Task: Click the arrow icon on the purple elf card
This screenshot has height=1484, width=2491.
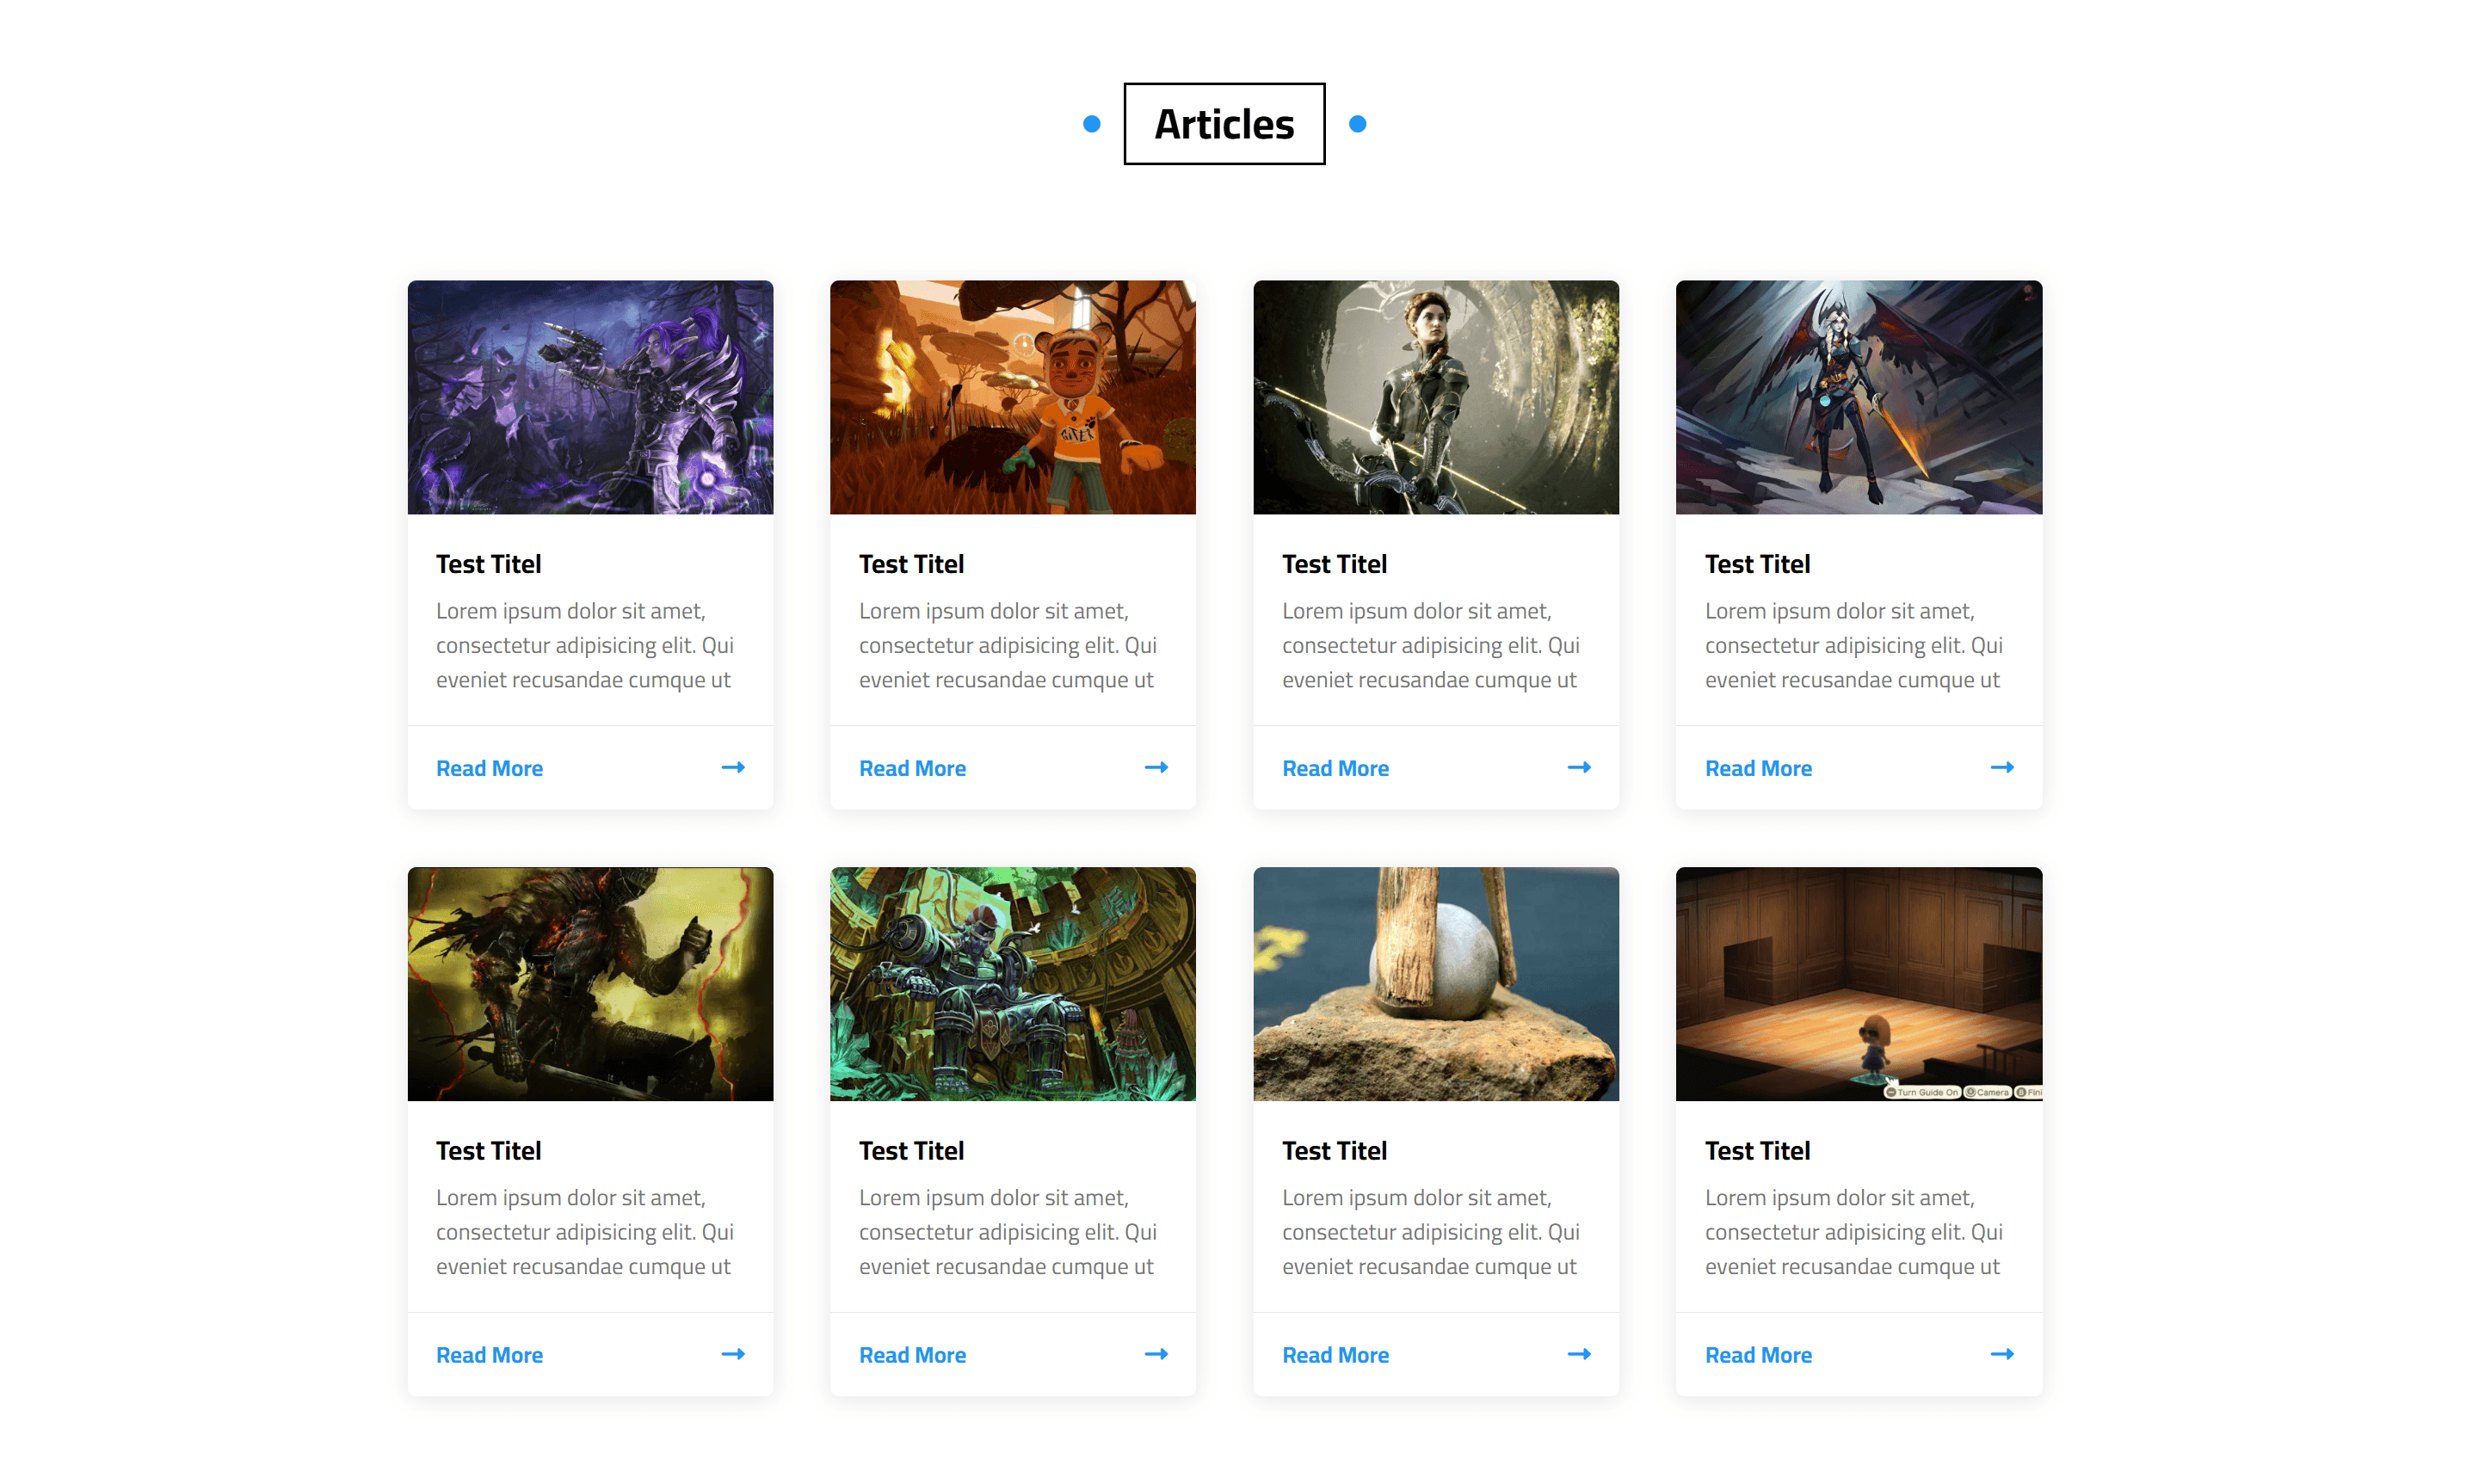Action: pyautogui.click(x=733, y=767)
